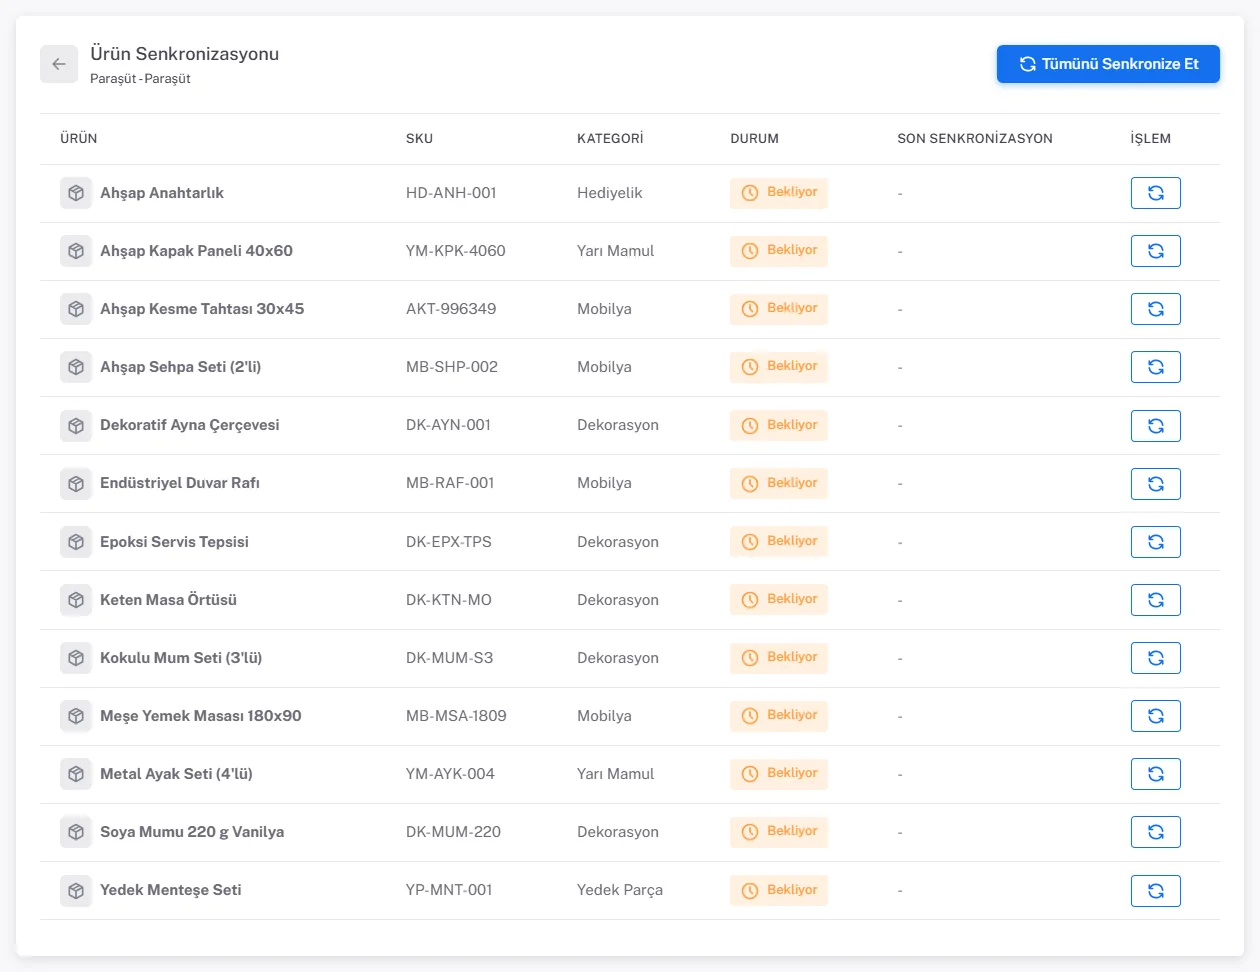Click the DURUM column header
The image size is (1260, 972).
click(754, 139)
